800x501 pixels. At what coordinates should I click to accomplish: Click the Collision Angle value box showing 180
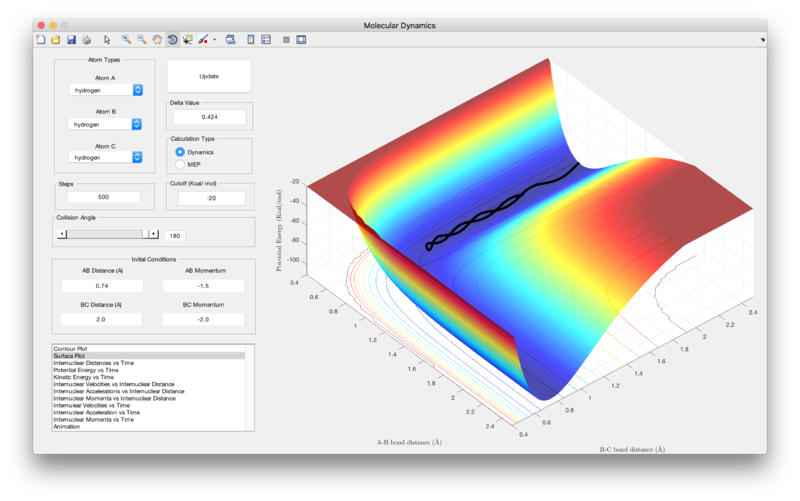point(174,236)
